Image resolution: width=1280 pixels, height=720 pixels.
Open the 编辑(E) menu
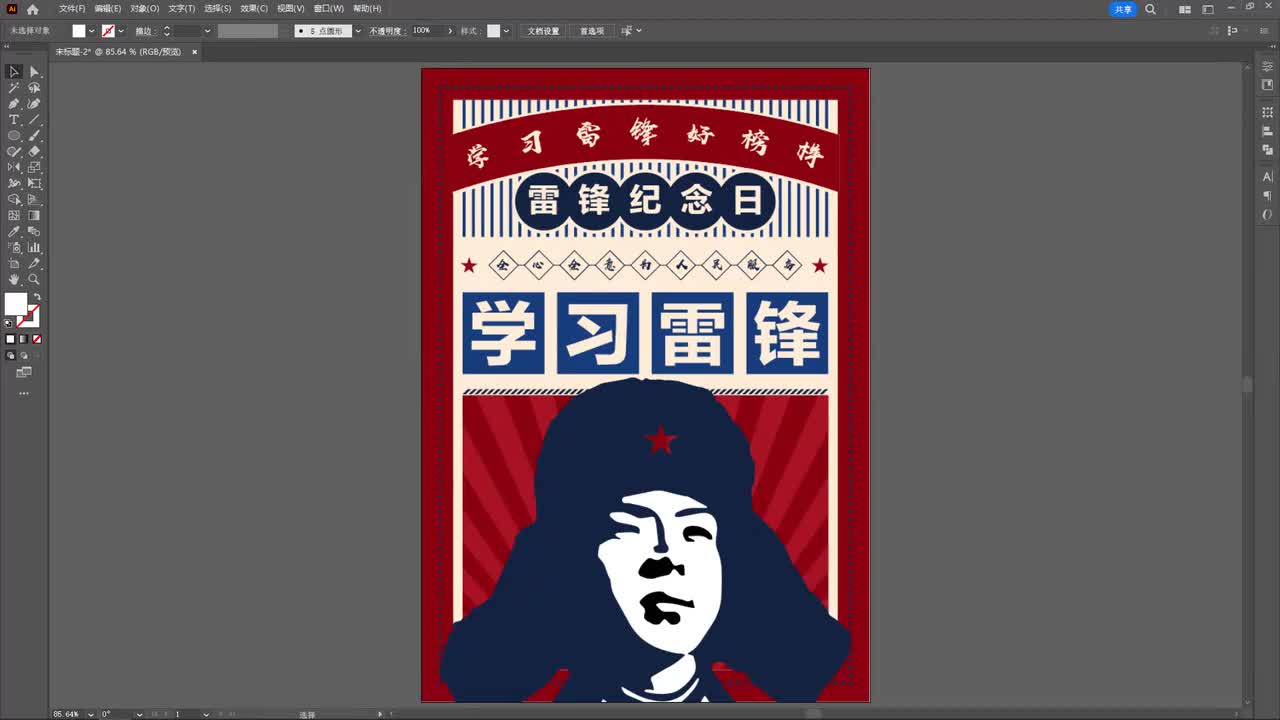(108, 9)
